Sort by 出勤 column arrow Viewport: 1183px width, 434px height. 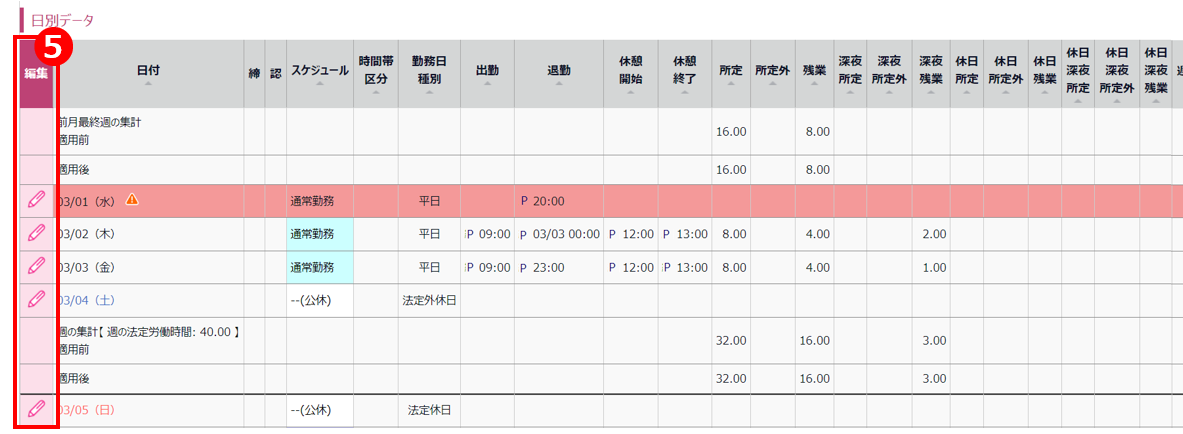(x=487, y=85)
